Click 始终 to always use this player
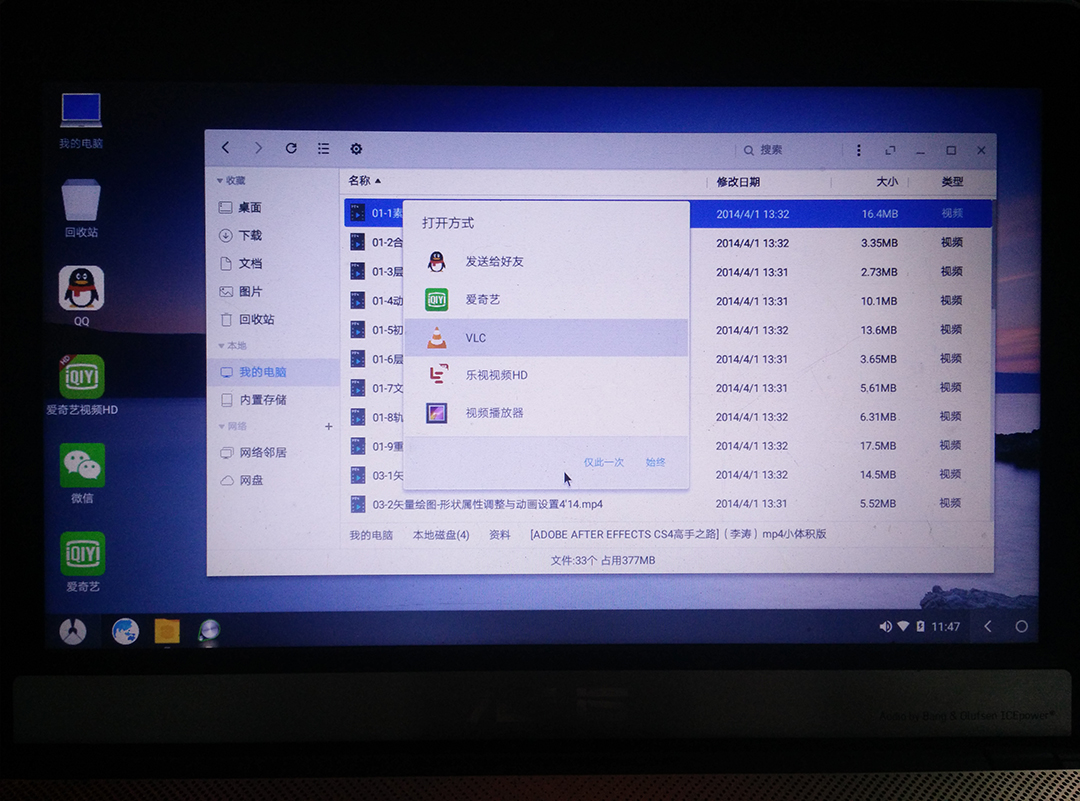 657,462
